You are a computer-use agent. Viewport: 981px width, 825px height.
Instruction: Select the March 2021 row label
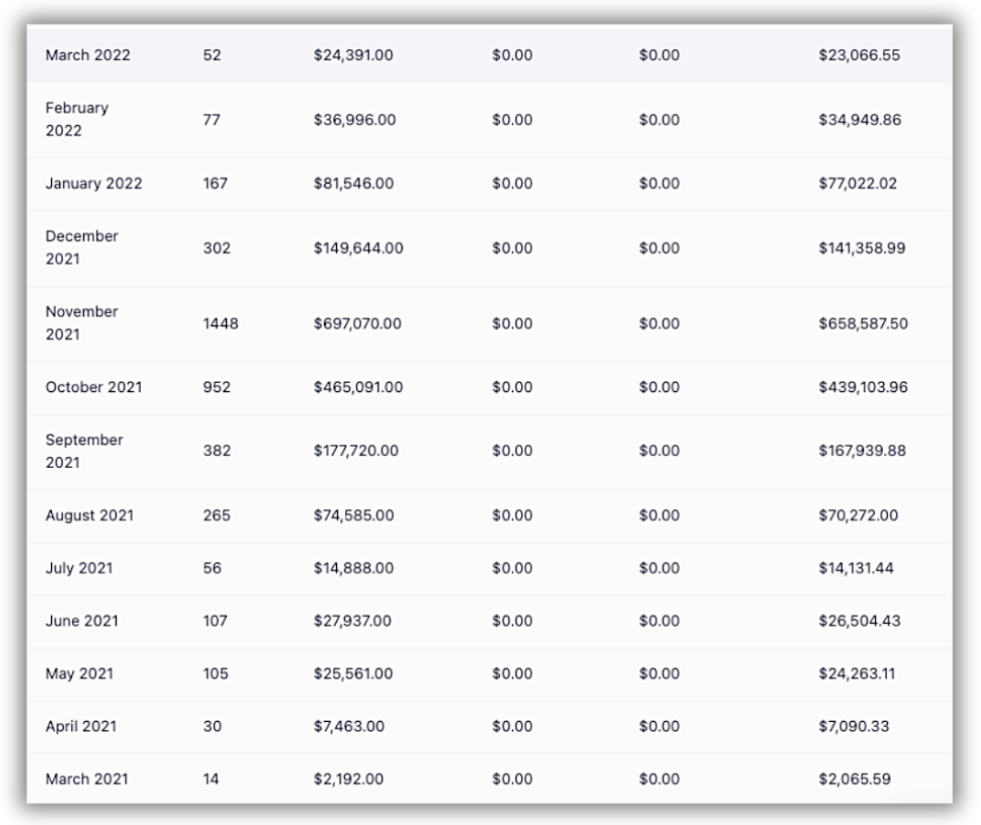pos(86,779)
